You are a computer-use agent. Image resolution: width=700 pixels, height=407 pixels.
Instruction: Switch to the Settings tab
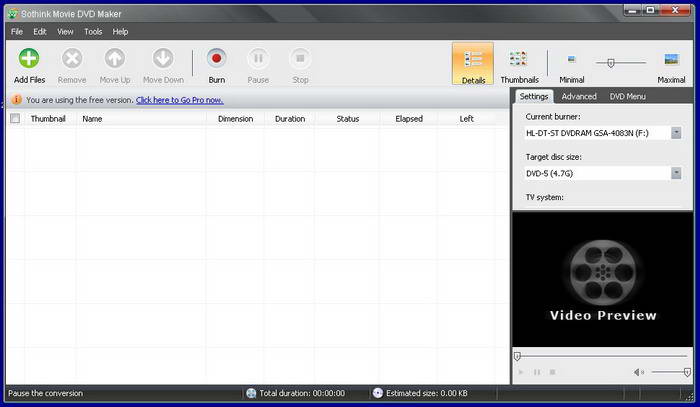(533, 96)
